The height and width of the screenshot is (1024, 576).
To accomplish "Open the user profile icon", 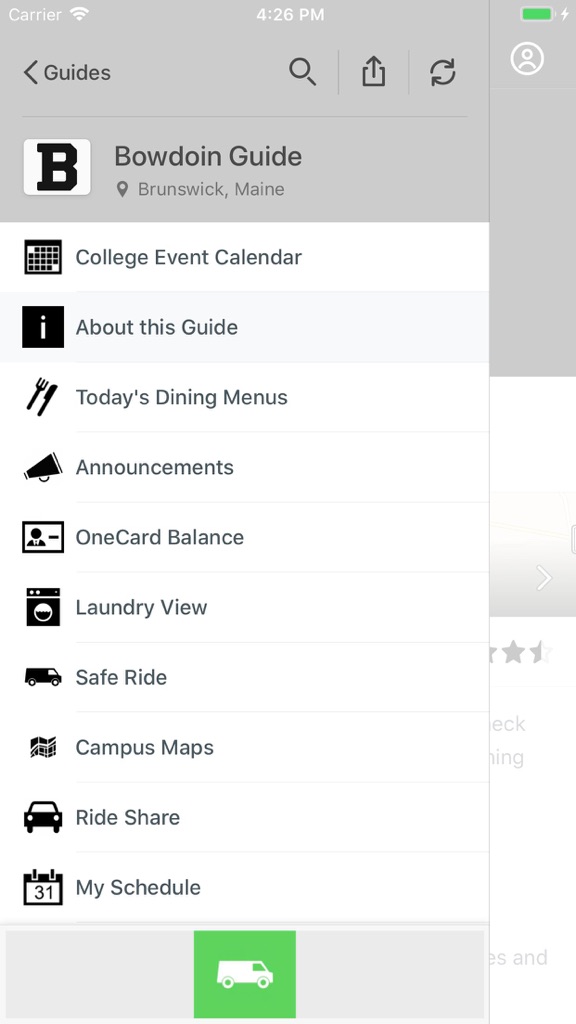I will (x=527, y=59).
